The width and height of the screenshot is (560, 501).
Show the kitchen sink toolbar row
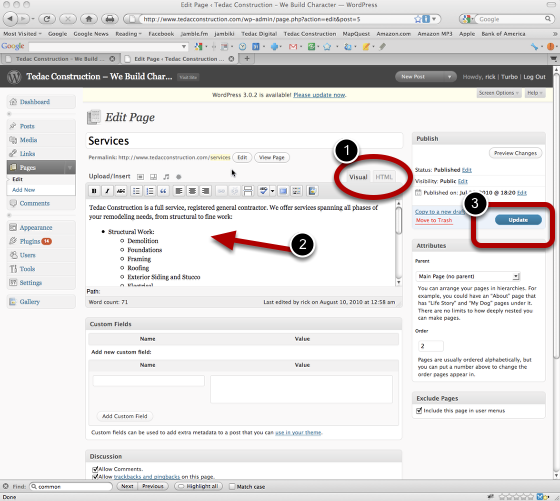pos(296,191)
